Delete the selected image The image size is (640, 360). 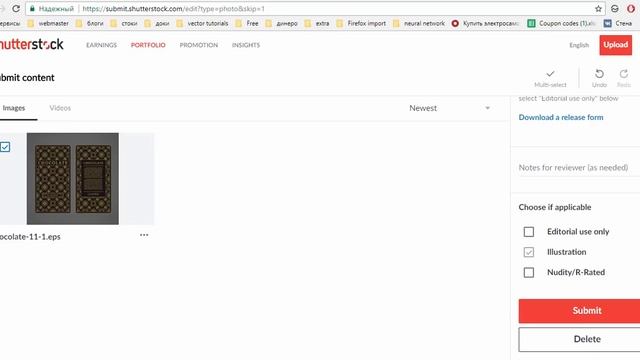[x=579, y=339]
